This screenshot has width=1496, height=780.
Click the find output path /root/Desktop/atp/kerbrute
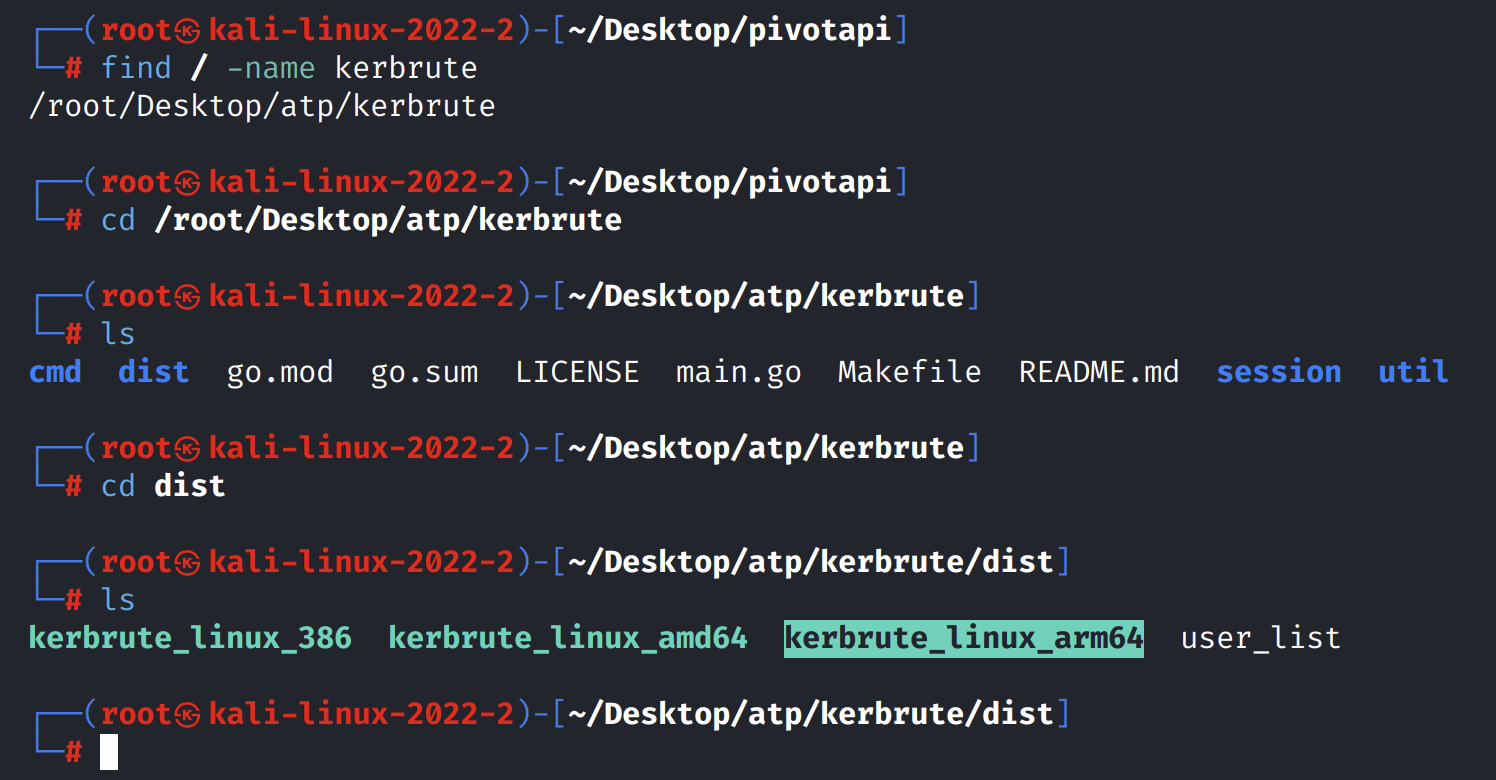[262, 106]
